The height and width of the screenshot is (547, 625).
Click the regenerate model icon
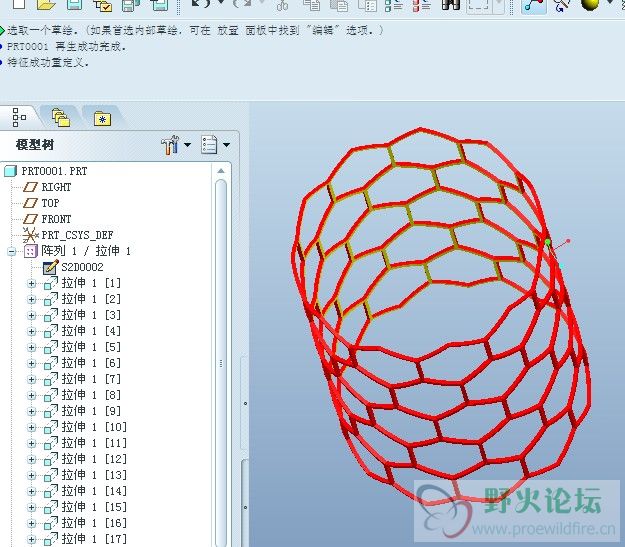(x=394, y=5)
